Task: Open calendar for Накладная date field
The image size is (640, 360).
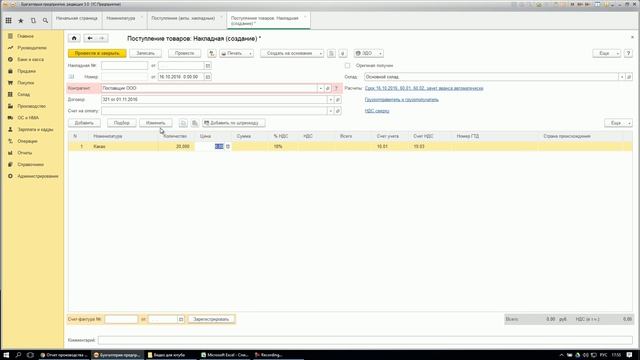Action: point(208,66)
